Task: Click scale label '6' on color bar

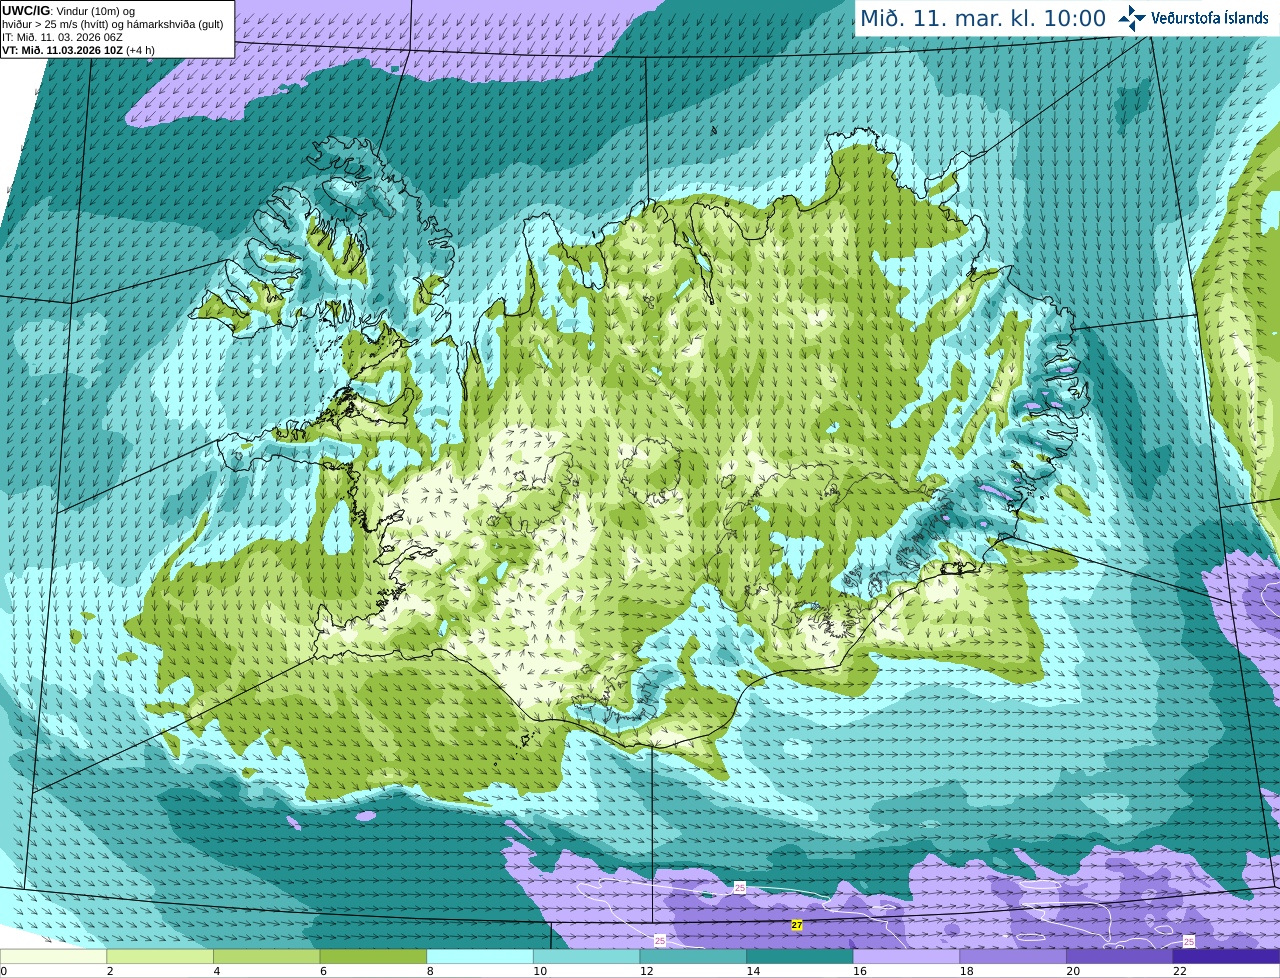Action: [323, 971]
